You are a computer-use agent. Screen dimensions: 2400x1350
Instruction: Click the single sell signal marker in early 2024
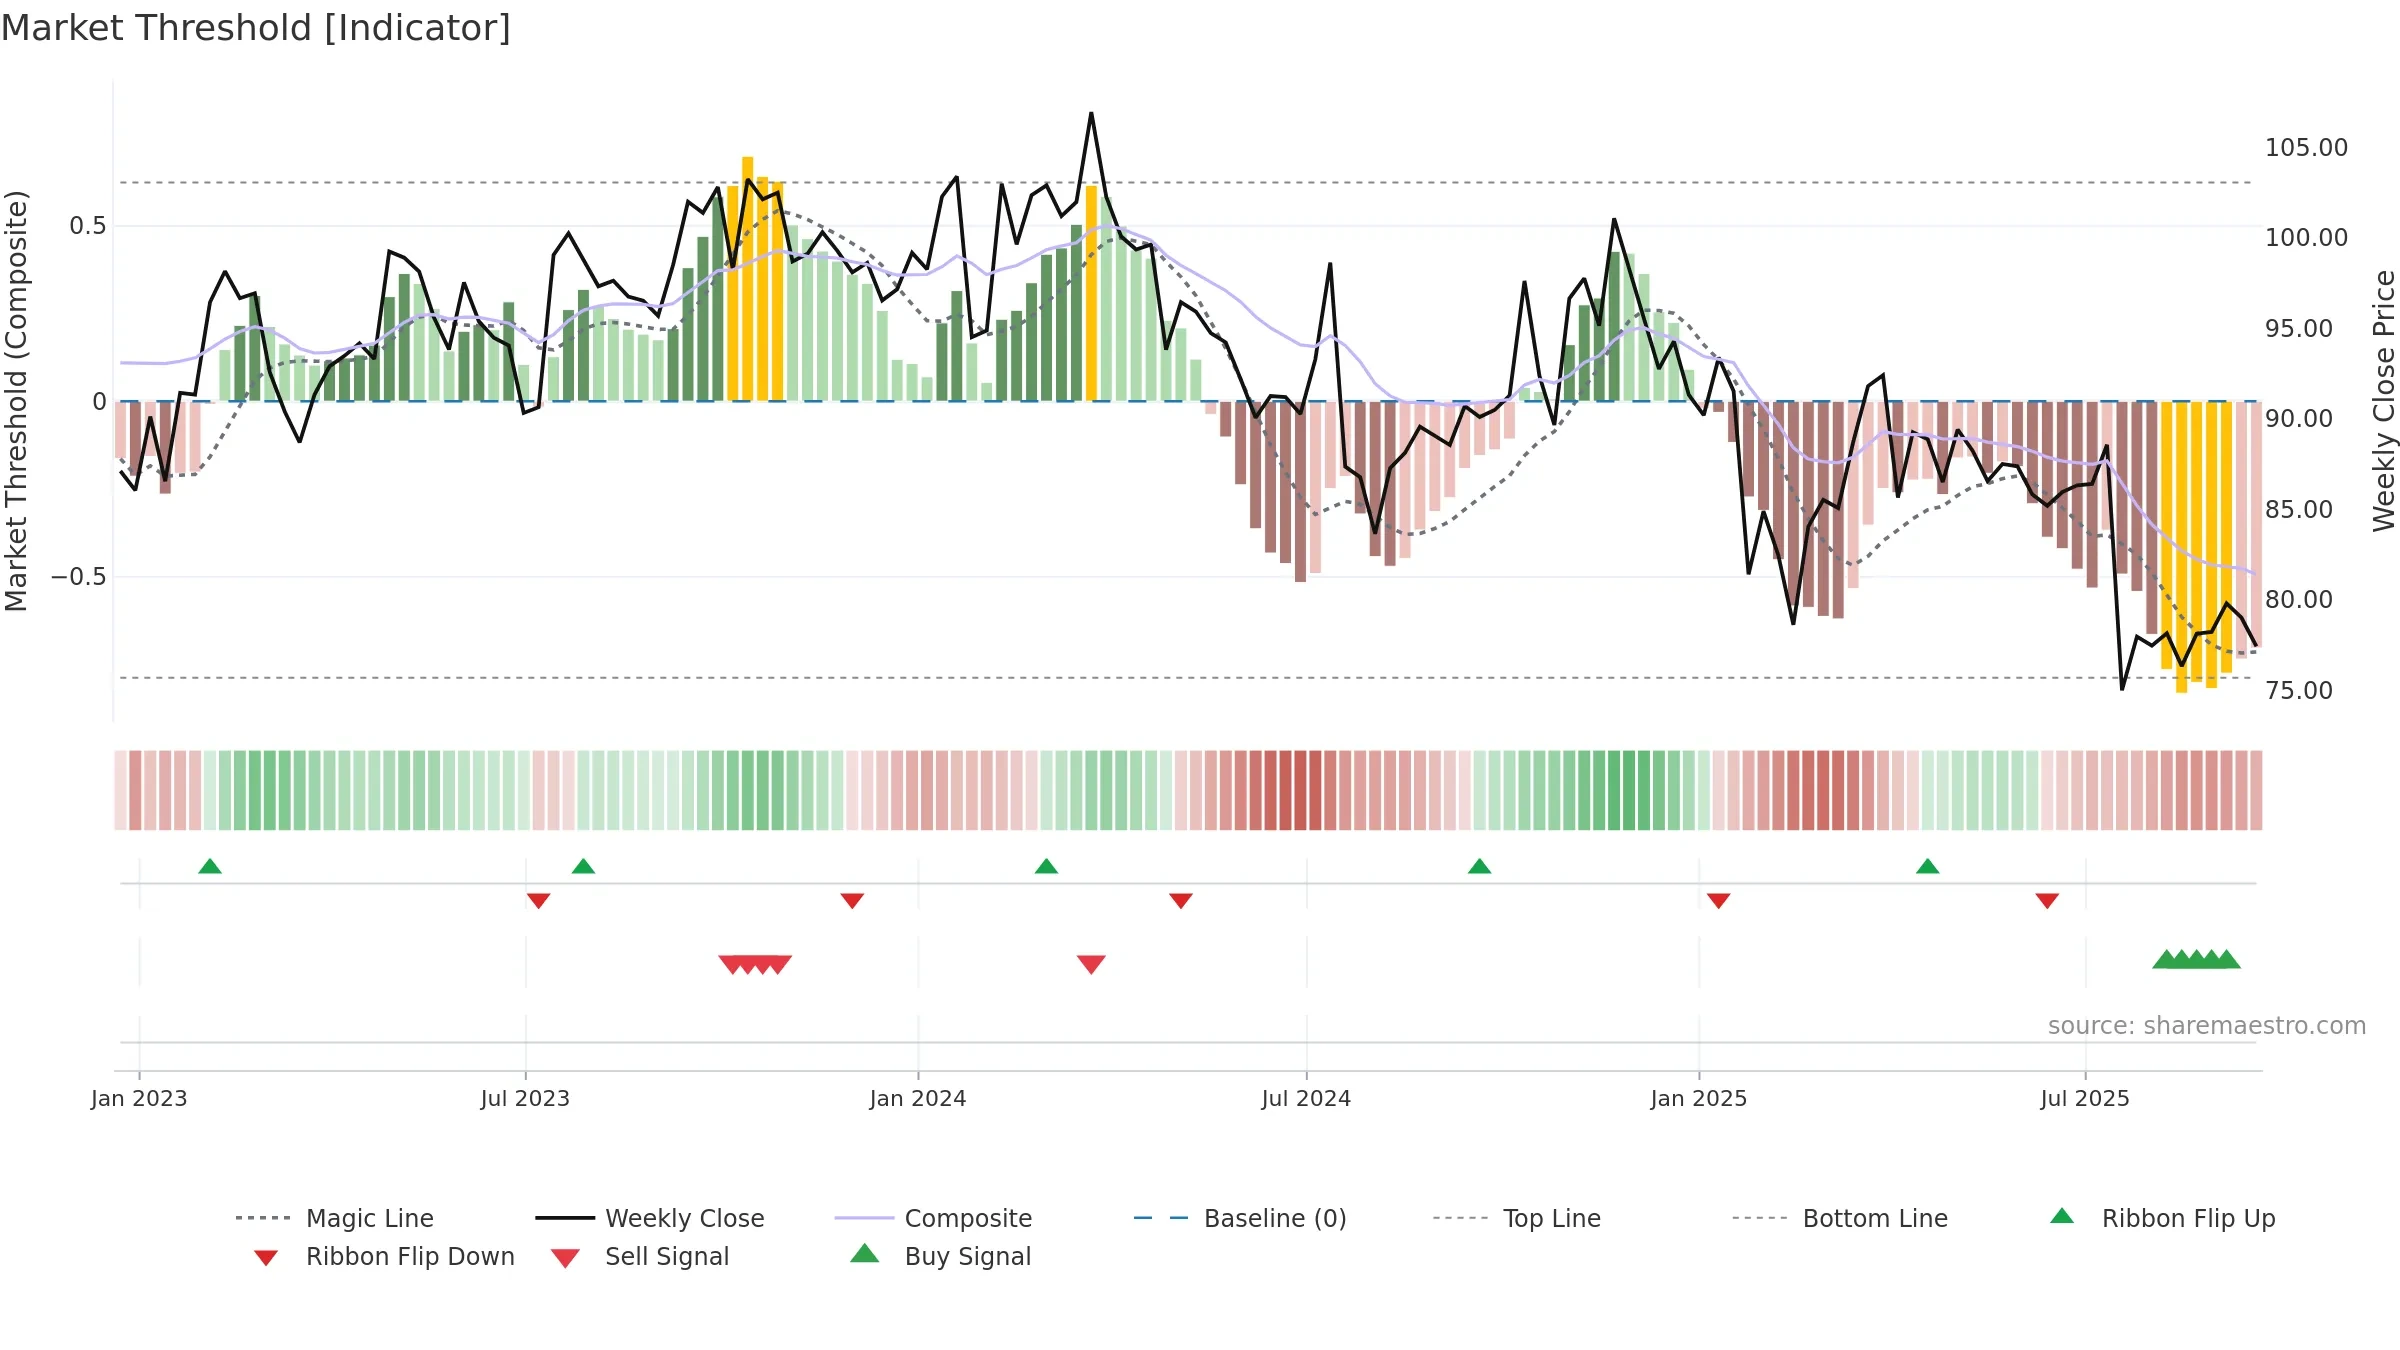point(1091,964)
